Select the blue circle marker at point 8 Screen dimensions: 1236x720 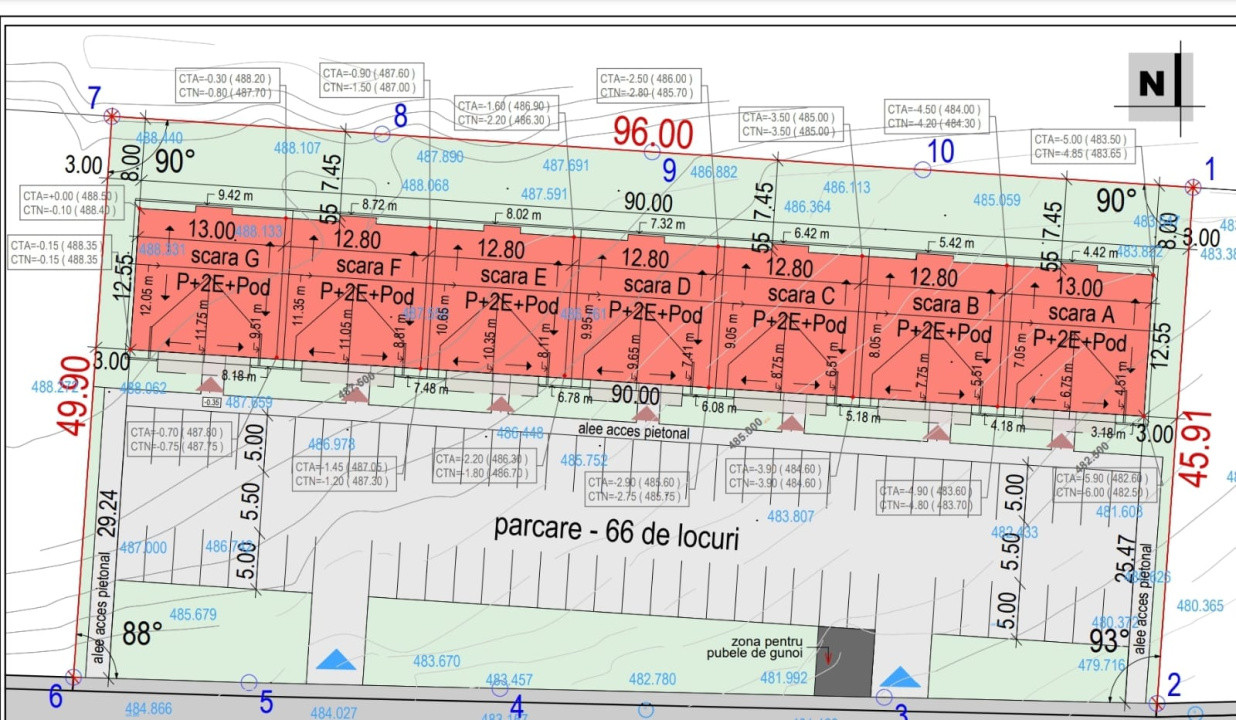pos(381,133)
